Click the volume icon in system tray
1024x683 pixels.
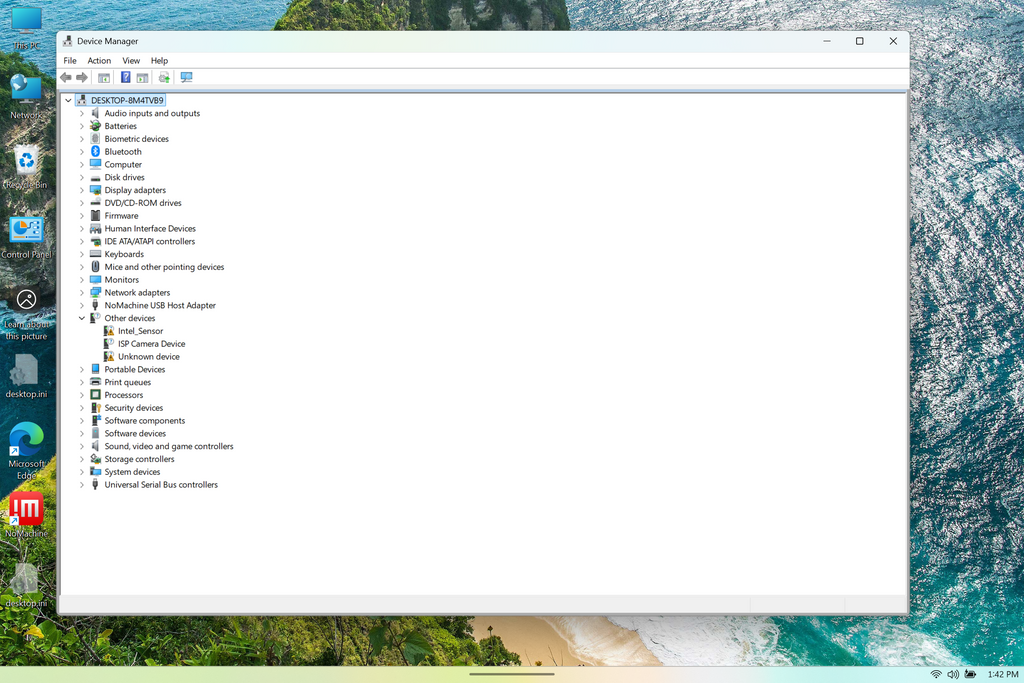pyautogui.click(x=953, y=675)
